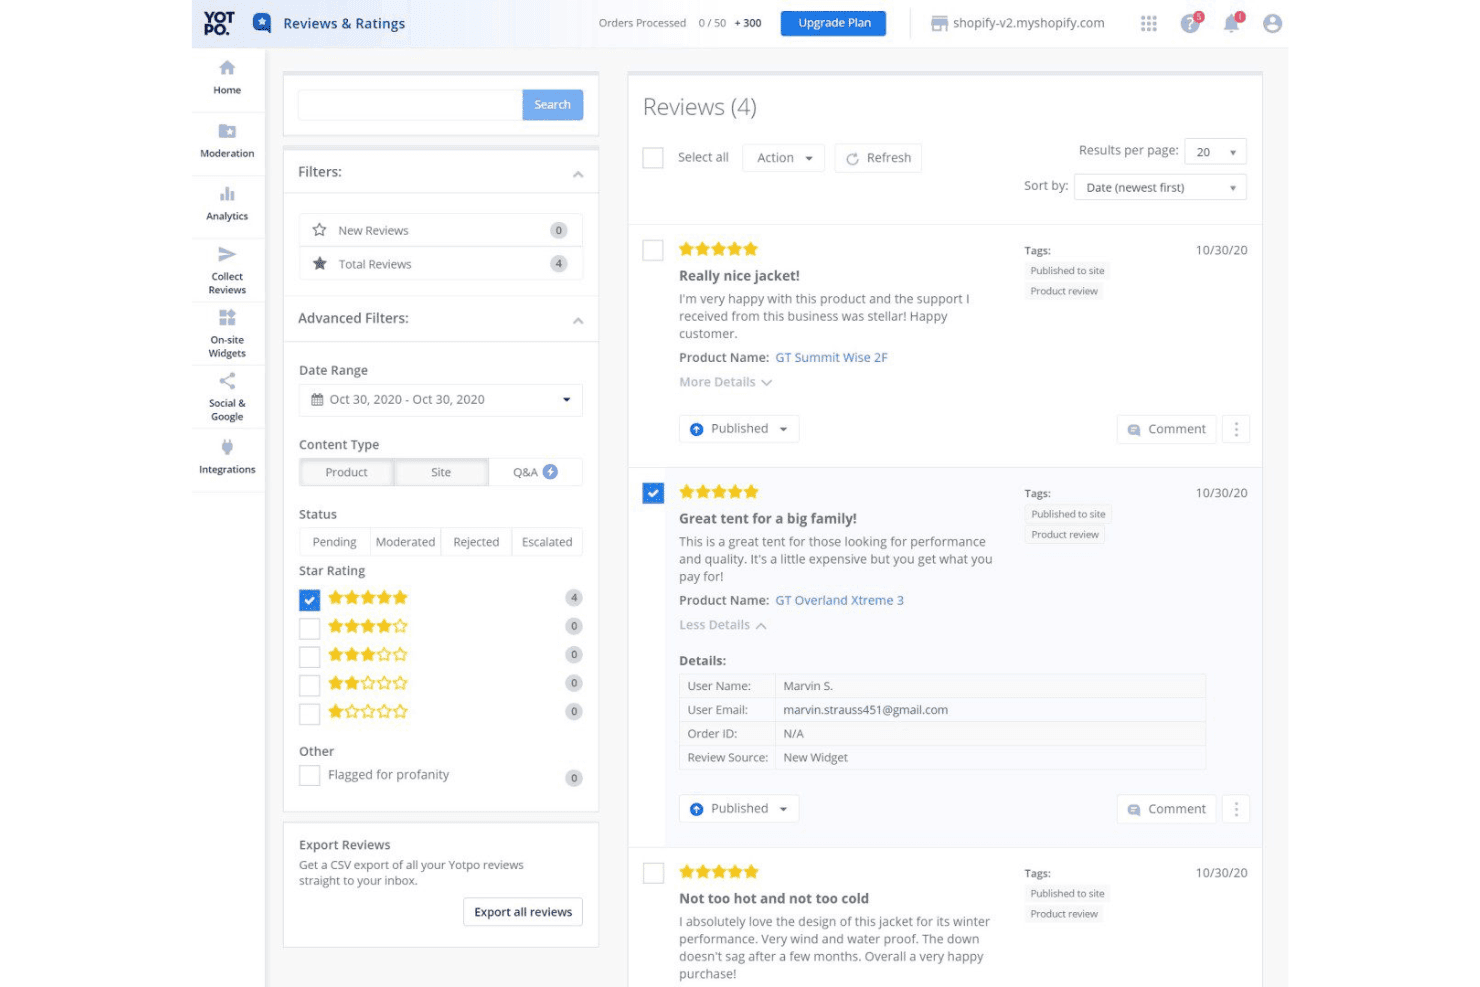Screen dimensions: 1480x987
Task: Click the Yotpo logo
Action: (219, 23)
